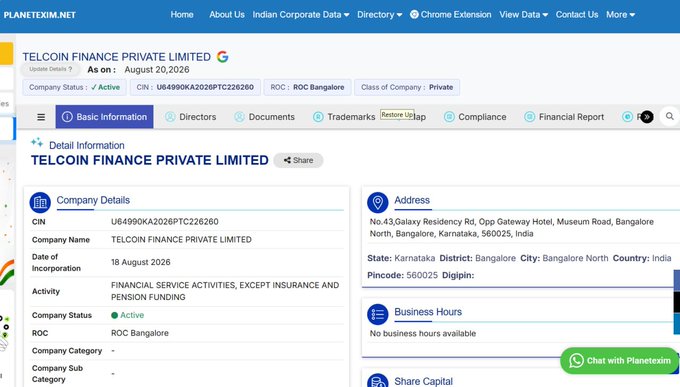Click the Company Status Active badge
The height and width of the screenshot is (387, 680).
point(75,87)
